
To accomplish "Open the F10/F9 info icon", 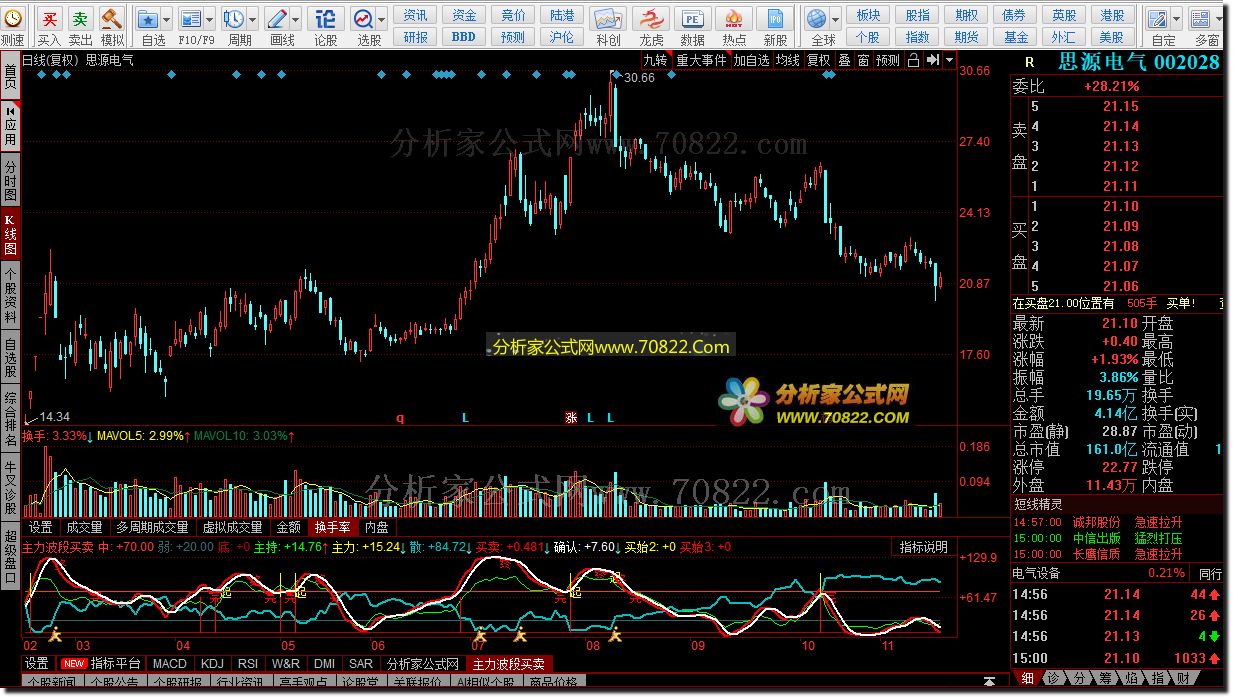I will coord(190,18).
